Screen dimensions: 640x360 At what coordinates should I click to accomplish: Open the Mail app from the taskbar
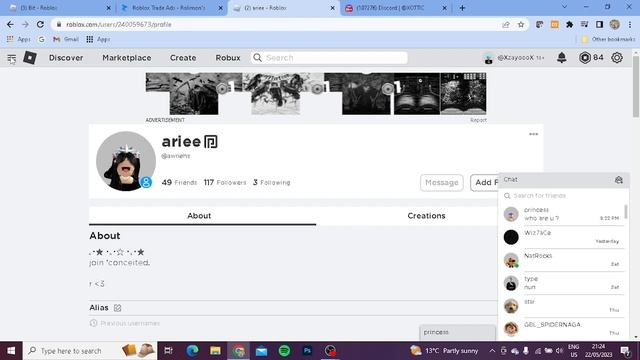tap(262, 351)
